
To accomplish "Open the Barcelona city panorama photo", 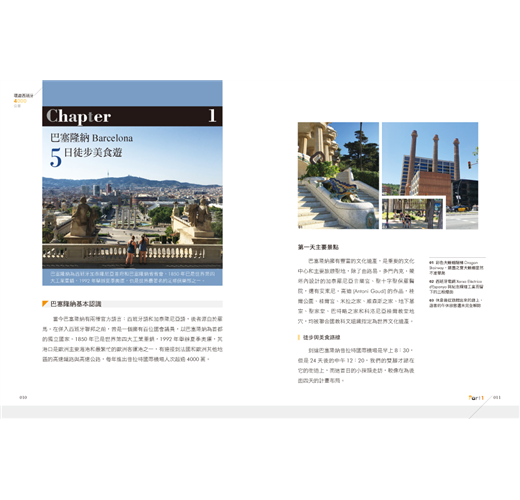I will tap(132, 221).
